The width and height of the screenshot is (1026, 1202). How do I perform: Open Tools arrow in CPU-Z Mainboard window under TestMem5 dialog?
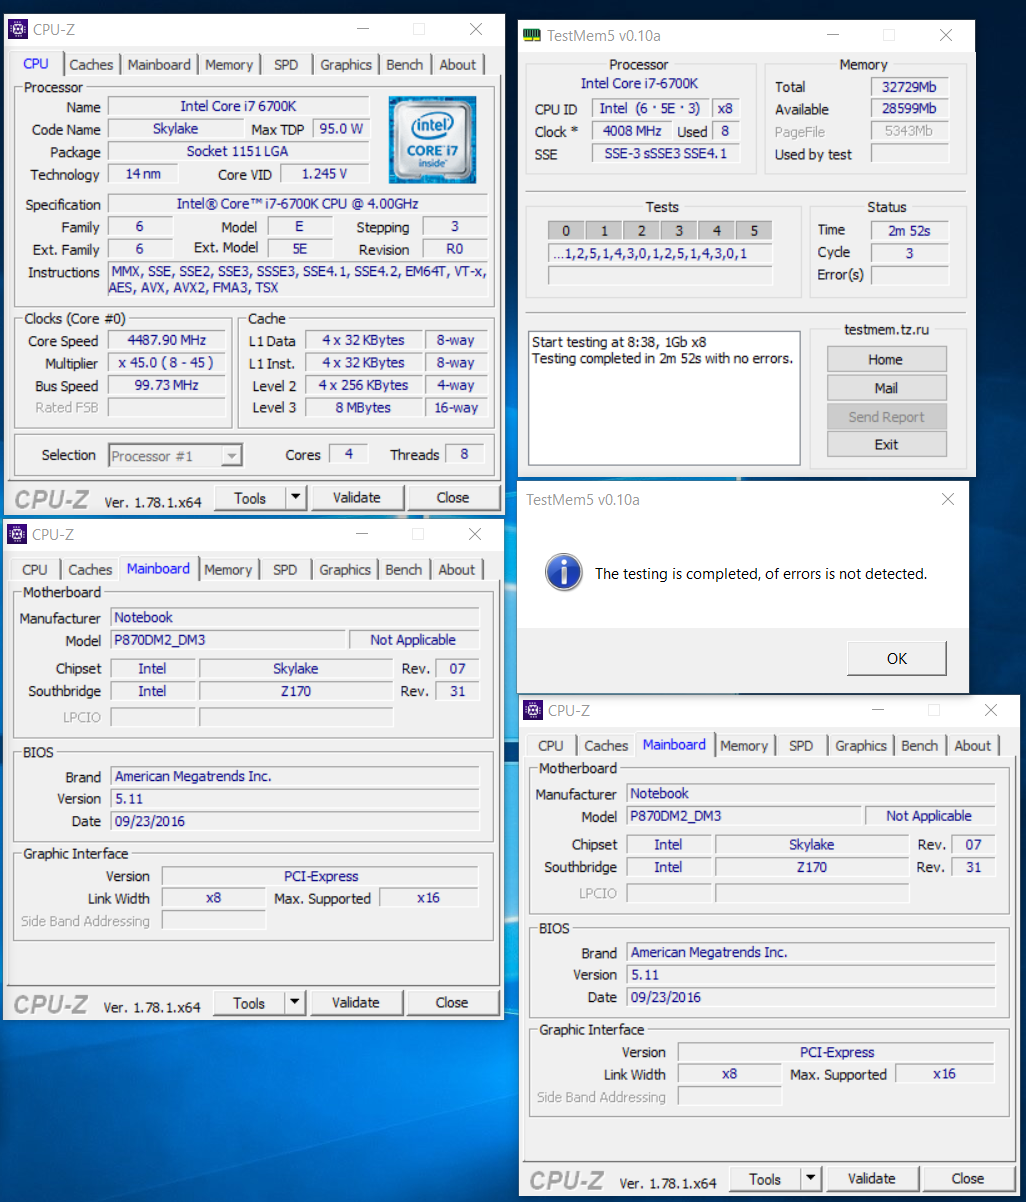coord(811,1178)
